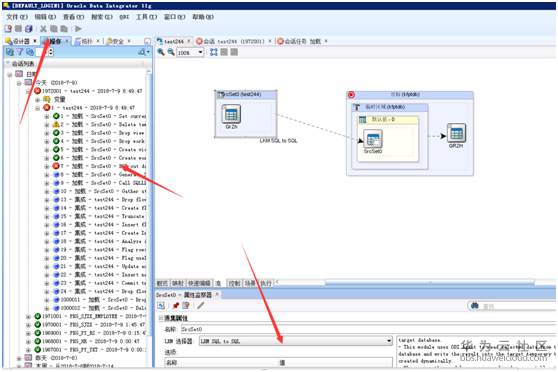The width and height of the screenshot is (558, 372).
Task: Switch to the Security tab
Action: [116, 41]
